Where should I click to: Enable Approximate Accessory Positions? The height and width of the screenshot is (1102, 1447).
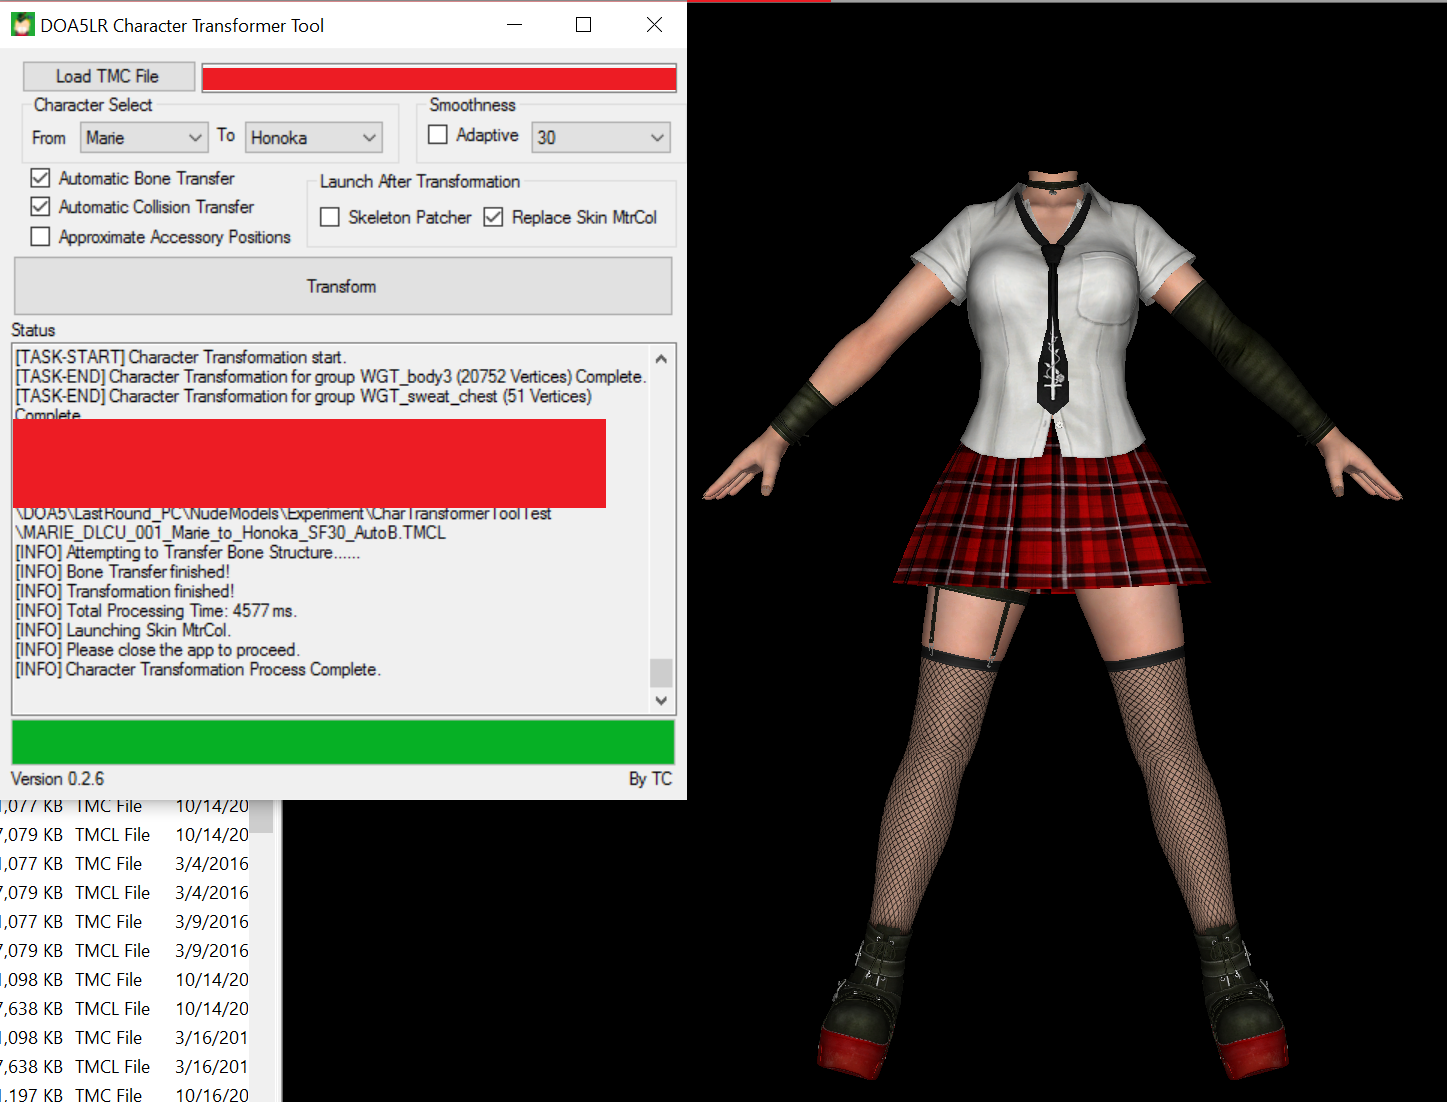[x=41, y=237]
